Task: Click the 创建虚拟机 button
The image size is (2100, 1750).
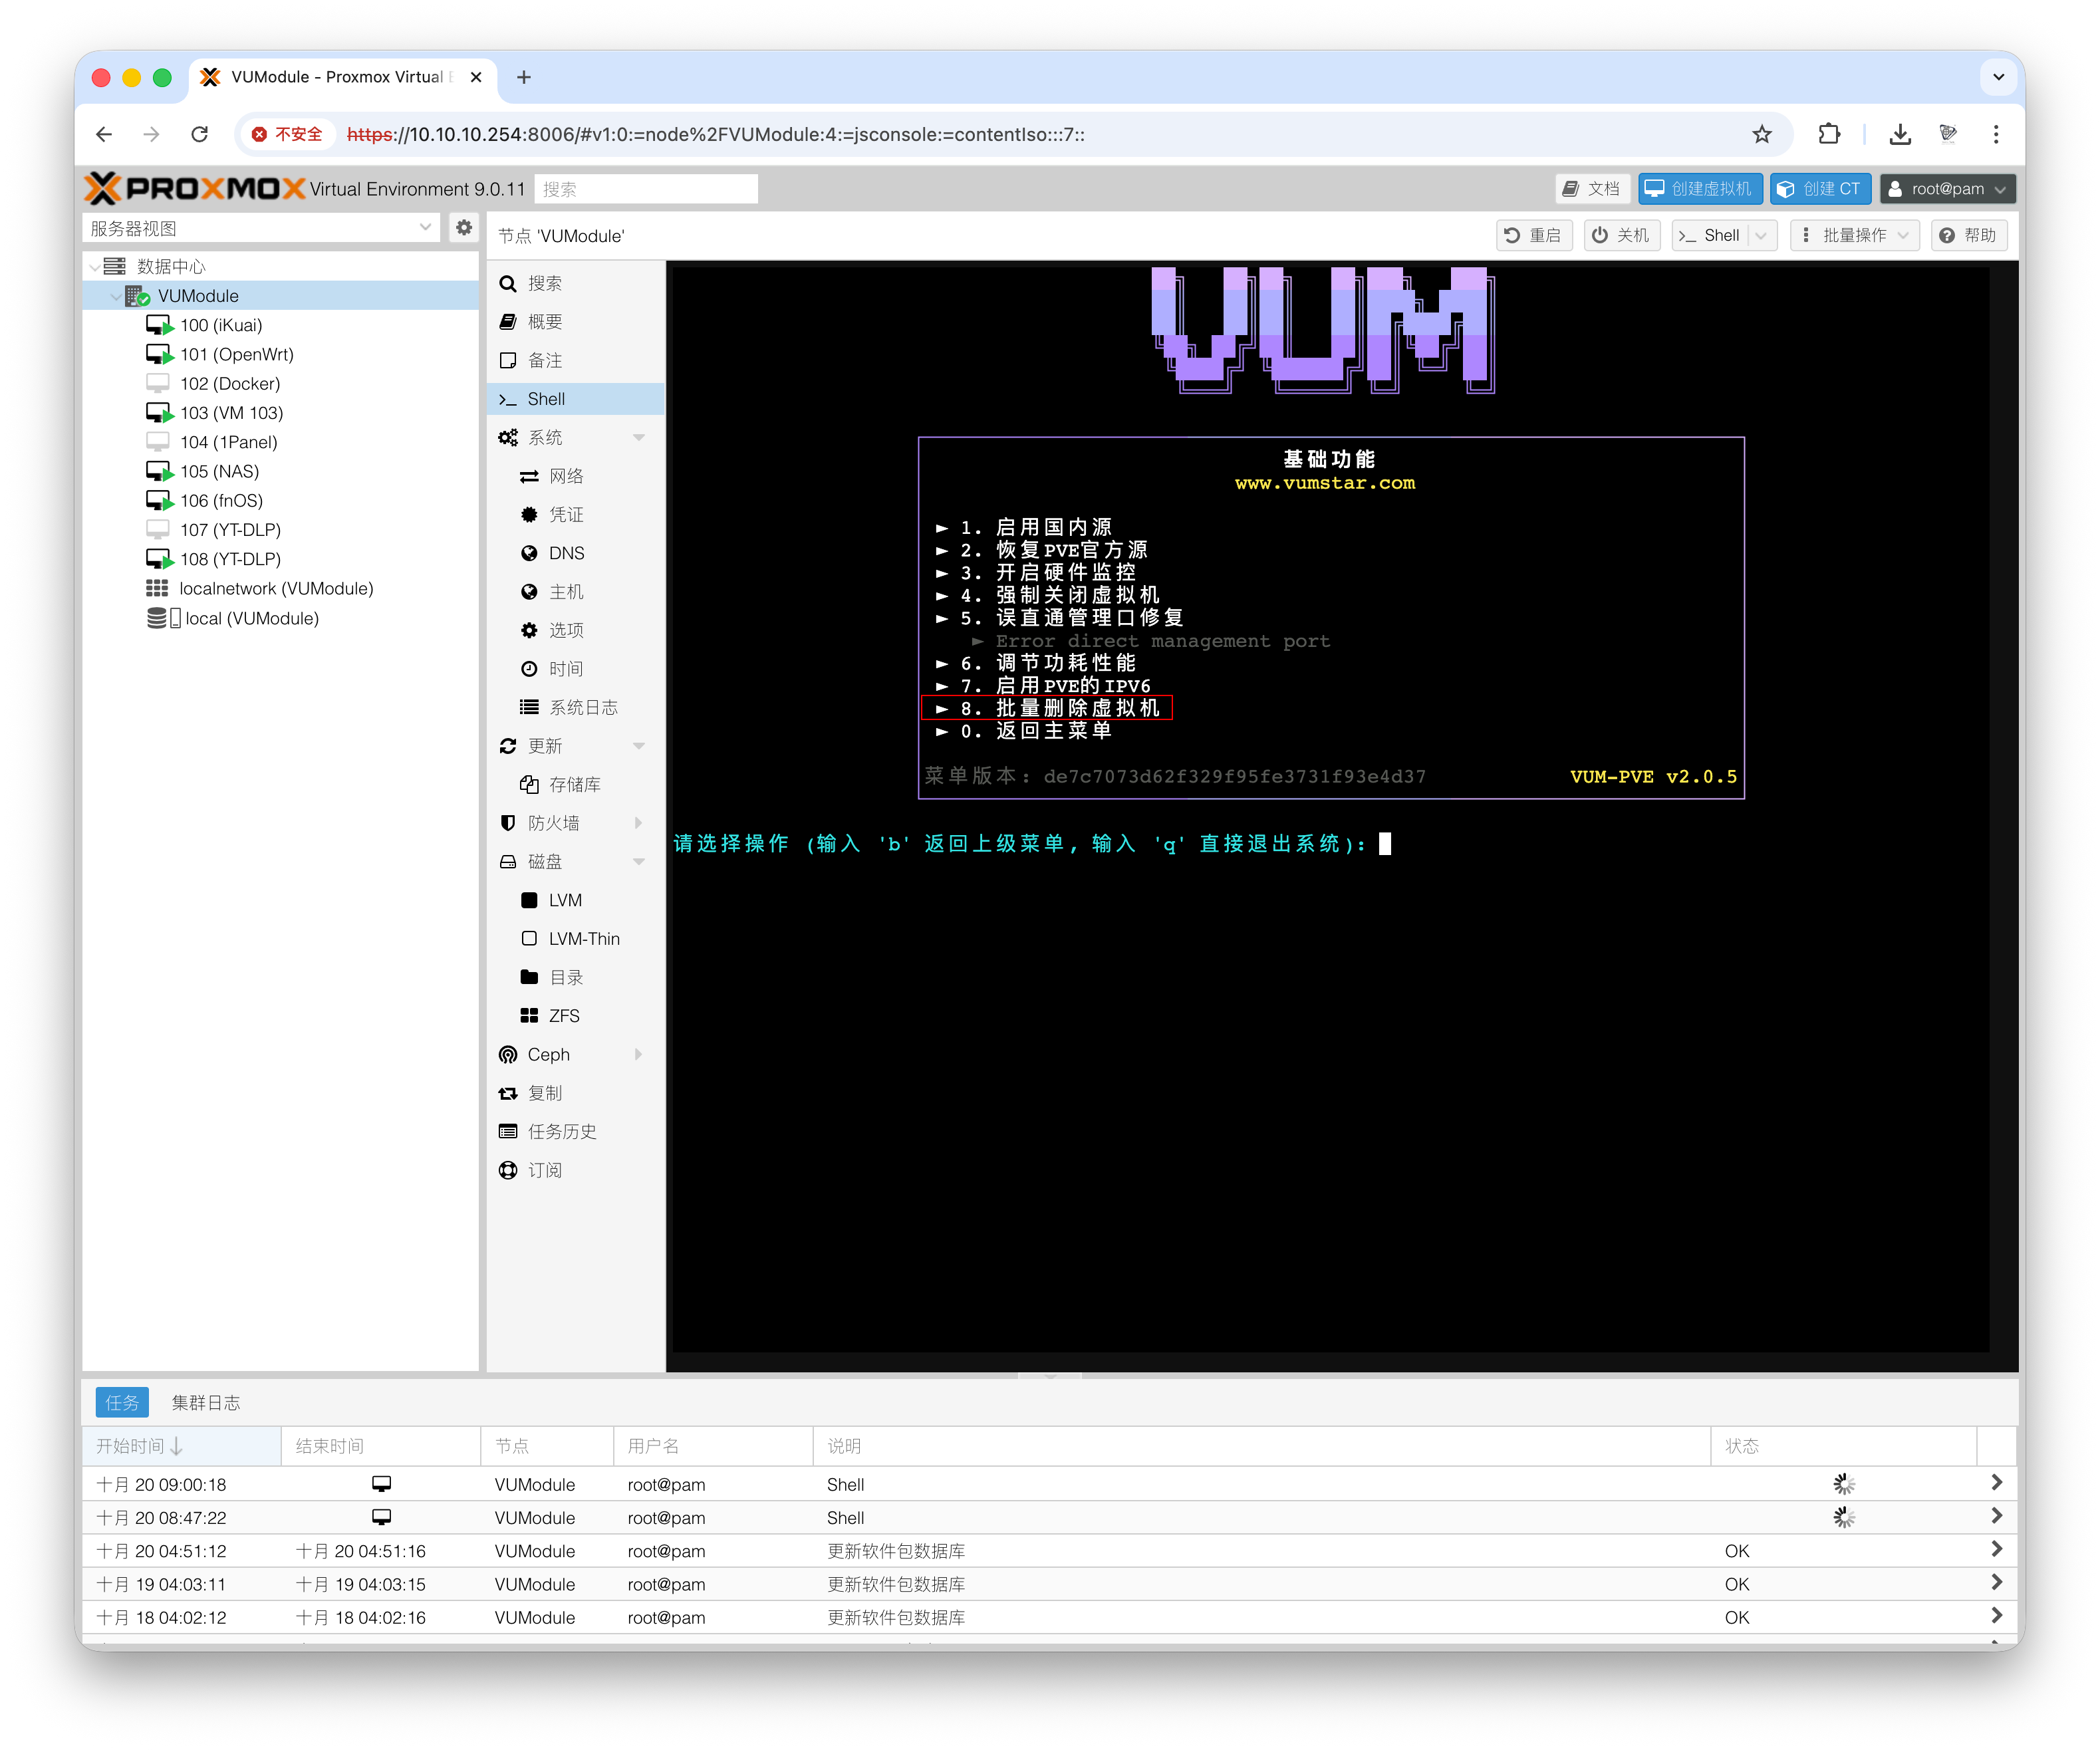Action: point(1699,188)
